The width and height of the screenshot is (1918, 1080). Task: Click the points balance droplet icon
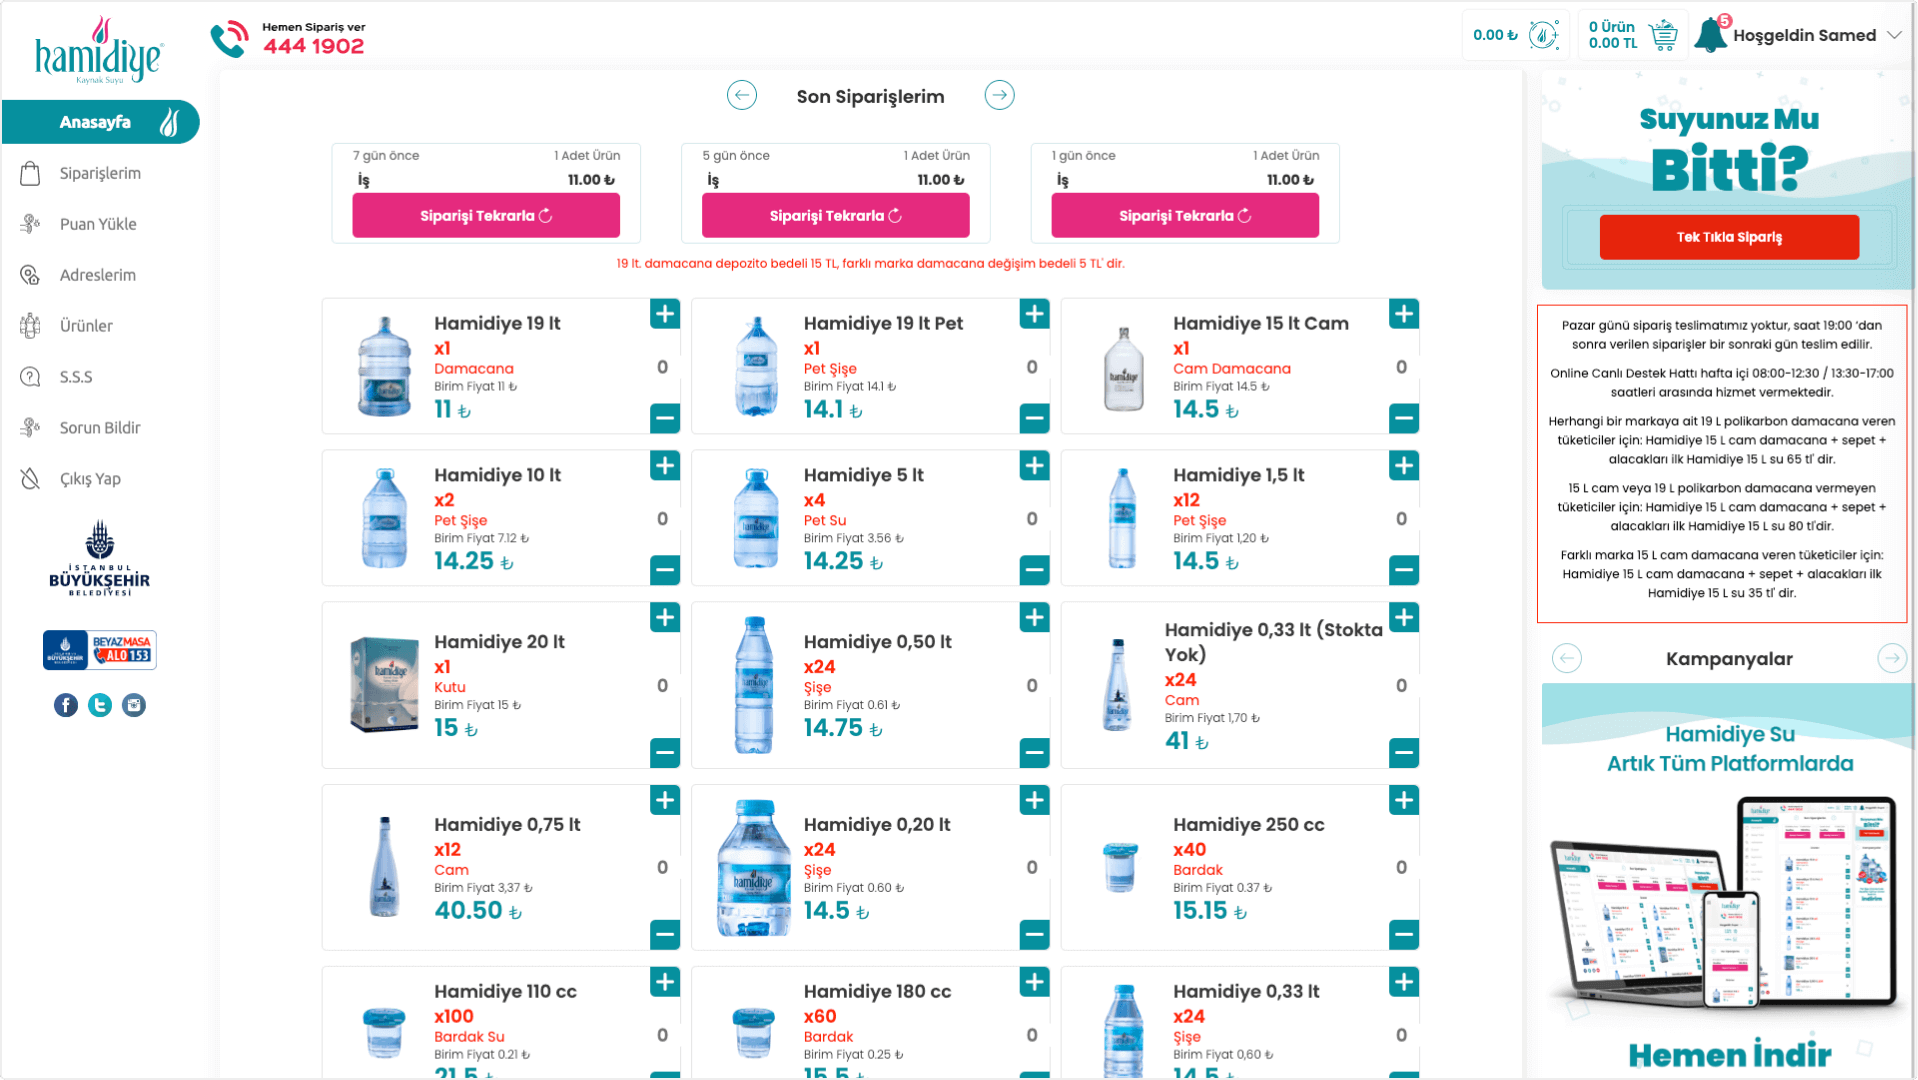point(1543,35)
